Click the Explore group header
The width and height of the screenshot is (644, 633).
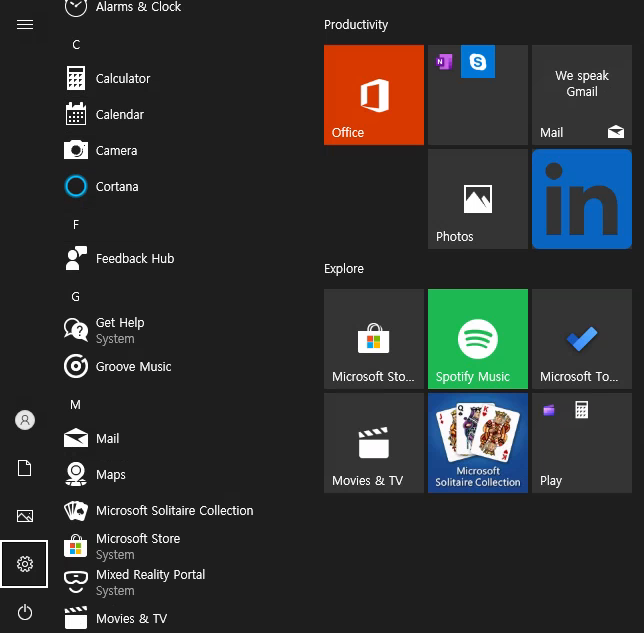(344, 269)
